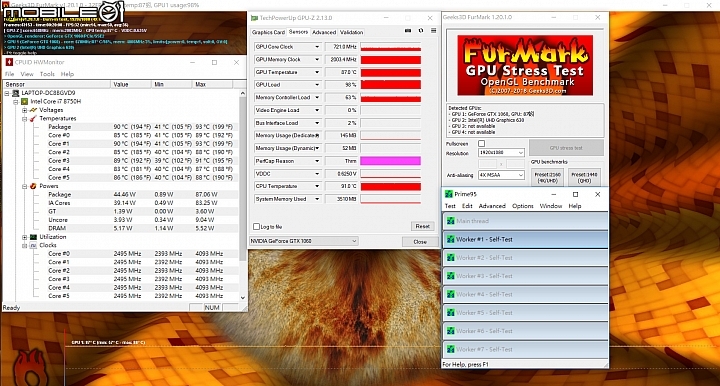Click Close button in GPU-Z
720x386 pixels.
420,241
